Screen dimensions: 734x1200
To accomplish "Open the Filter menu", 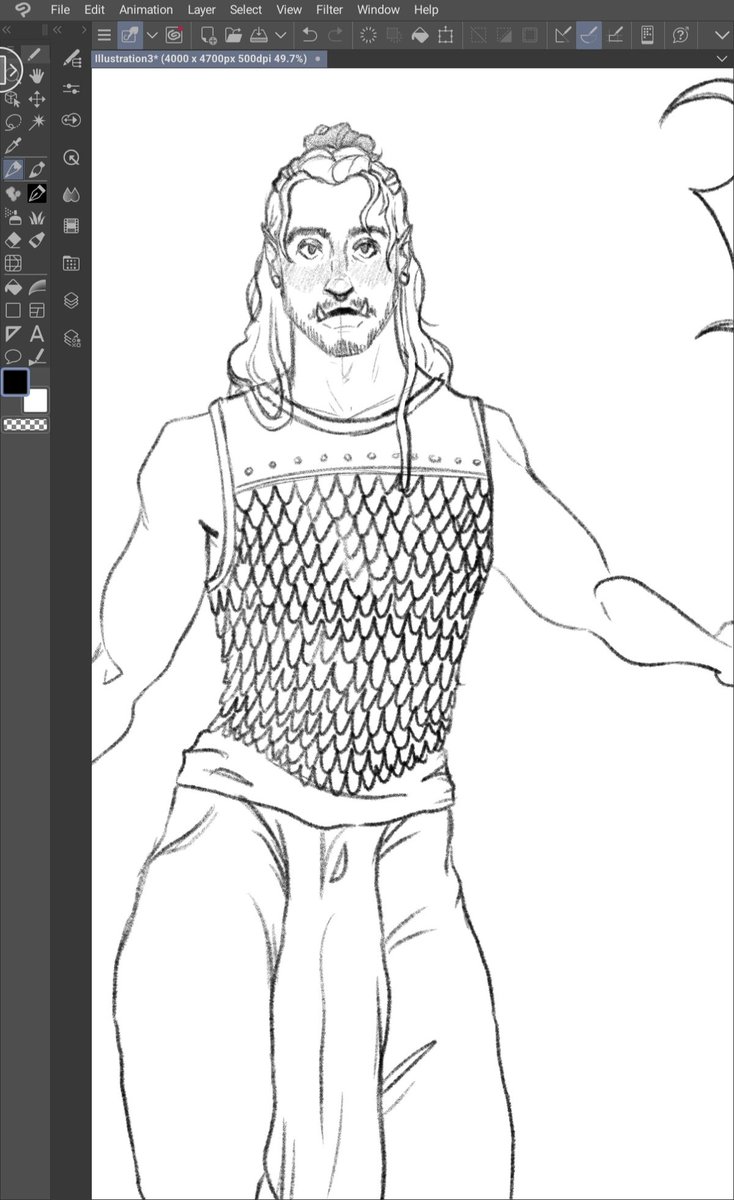I will pos(329,10).
